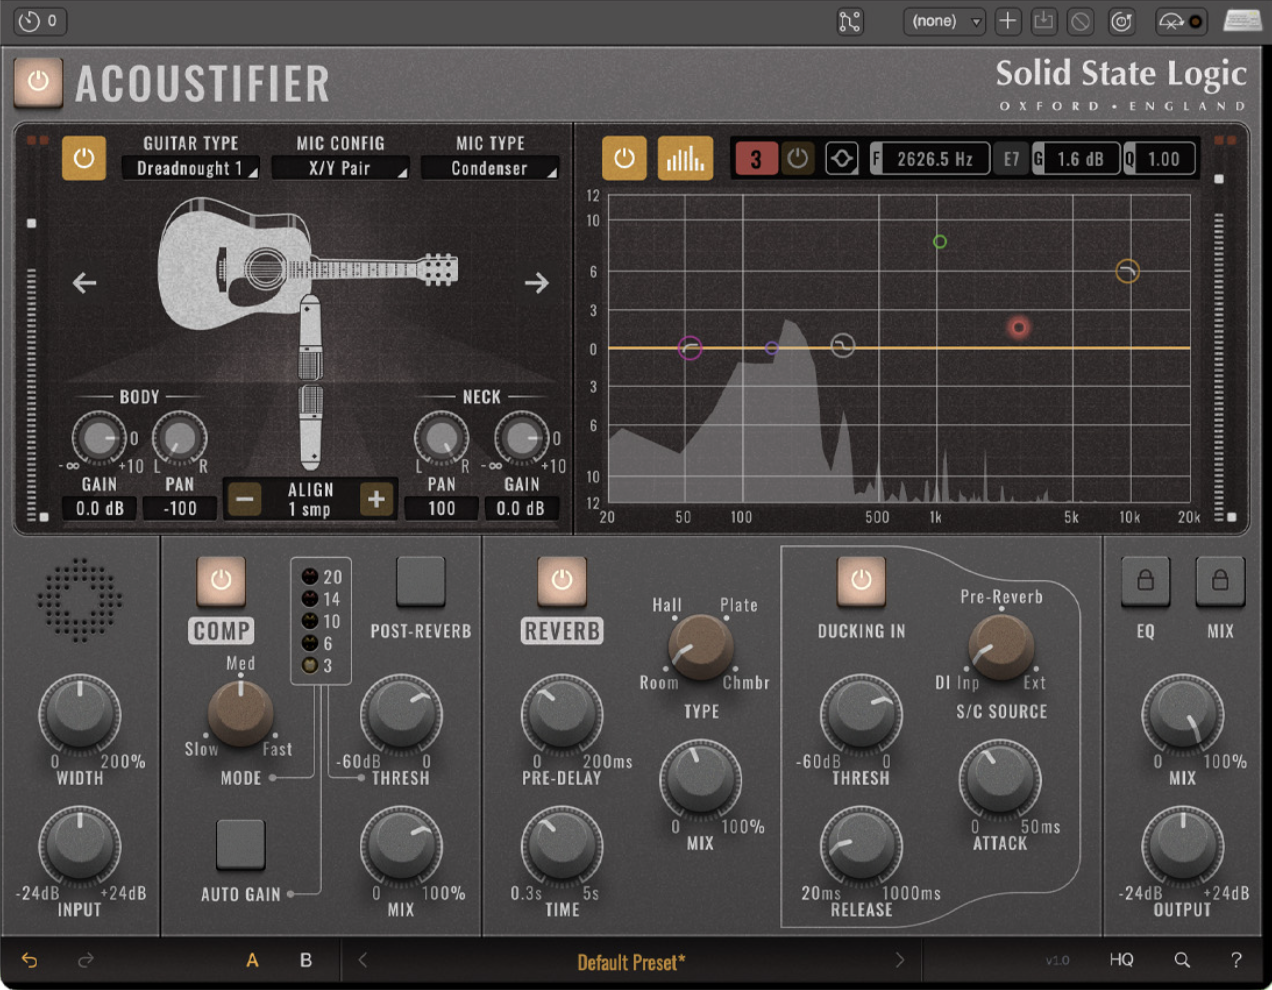Image resolution: width=1272 pixels, height=990 pixels.
Task: Click the S/C Source selector knob
Action: pos(1001,648)
